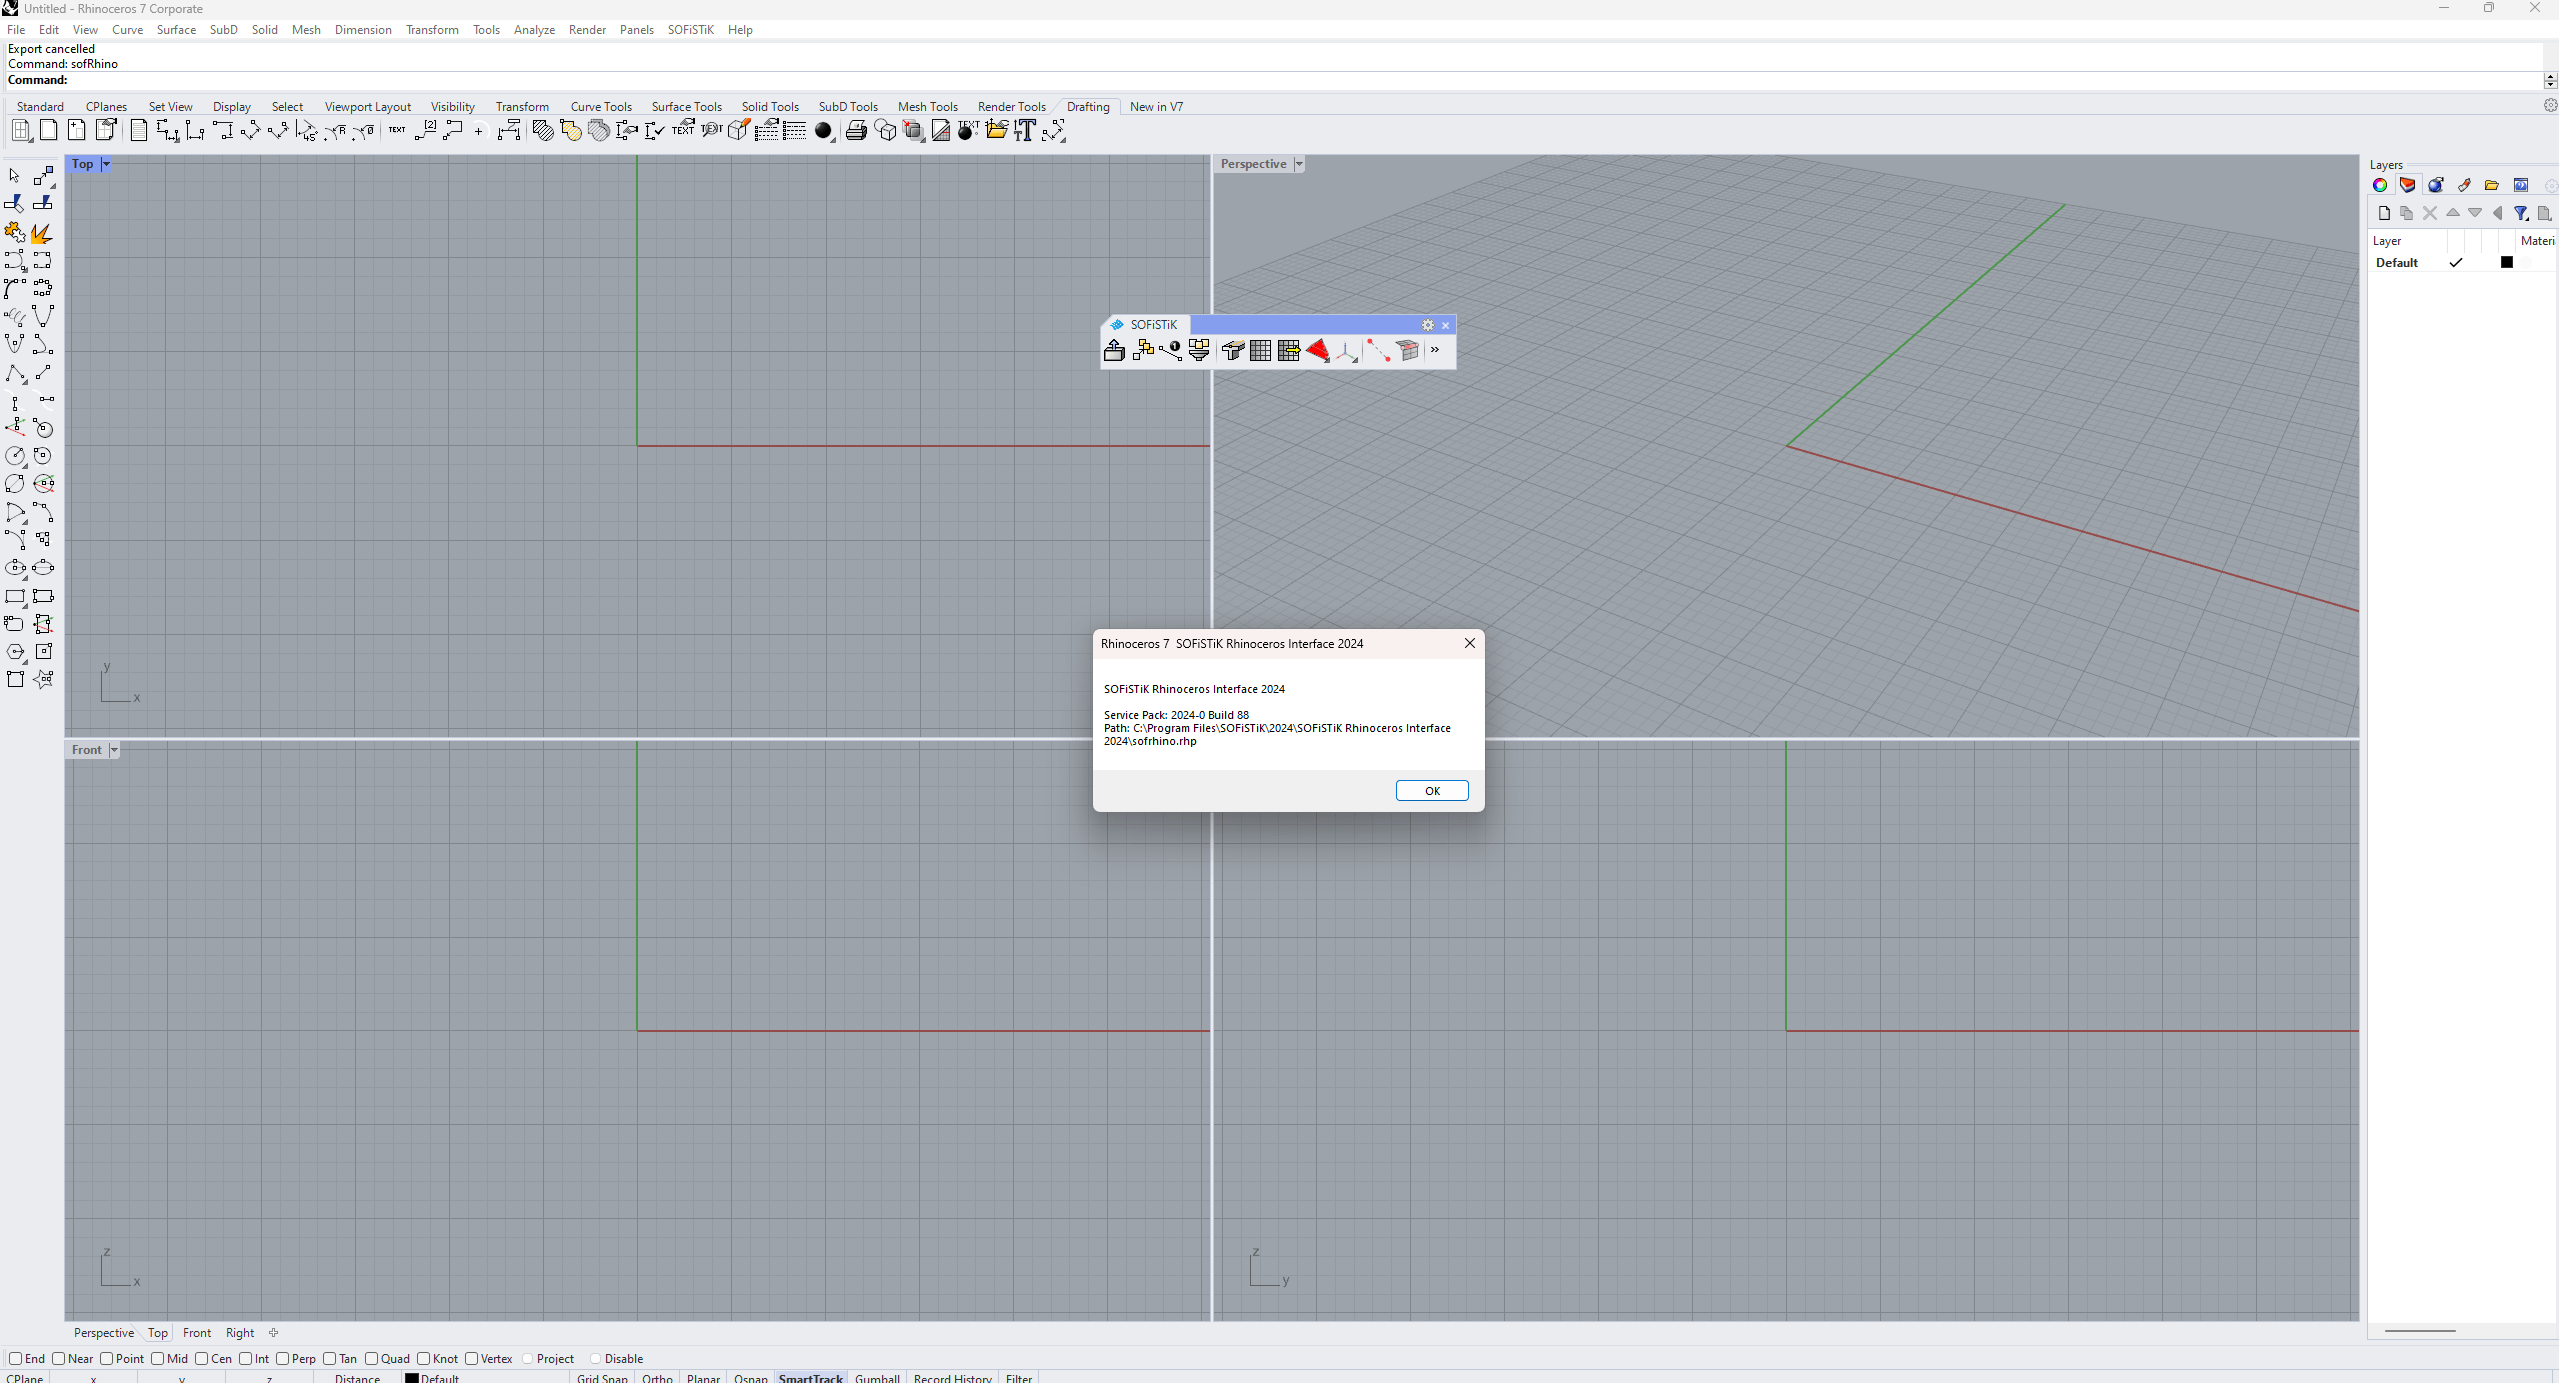Expand SOFiSTiK toolbar overflow chevron
The width and height of the screenshot is (2559, 1383).
click(1435, 350)
